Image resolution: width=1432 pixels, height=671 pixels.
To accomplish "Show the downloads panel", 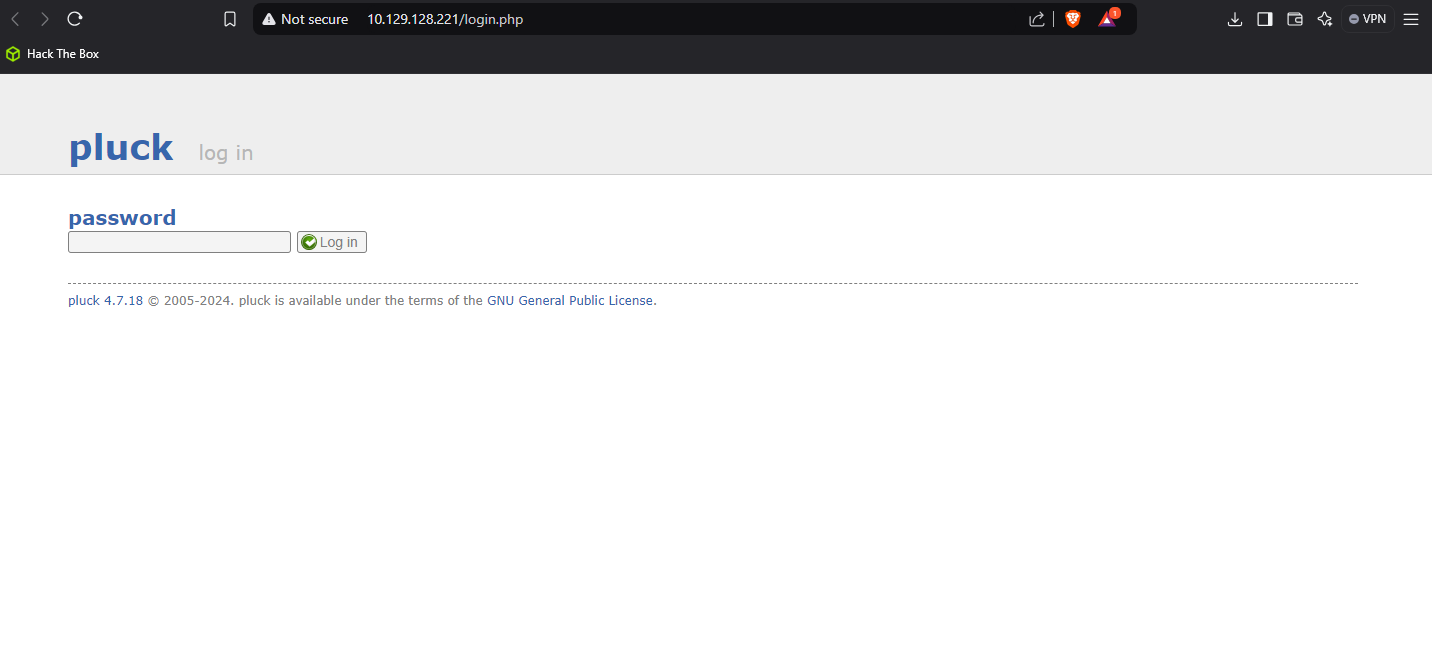I will pyautogui.click(x=1235, y=19).
